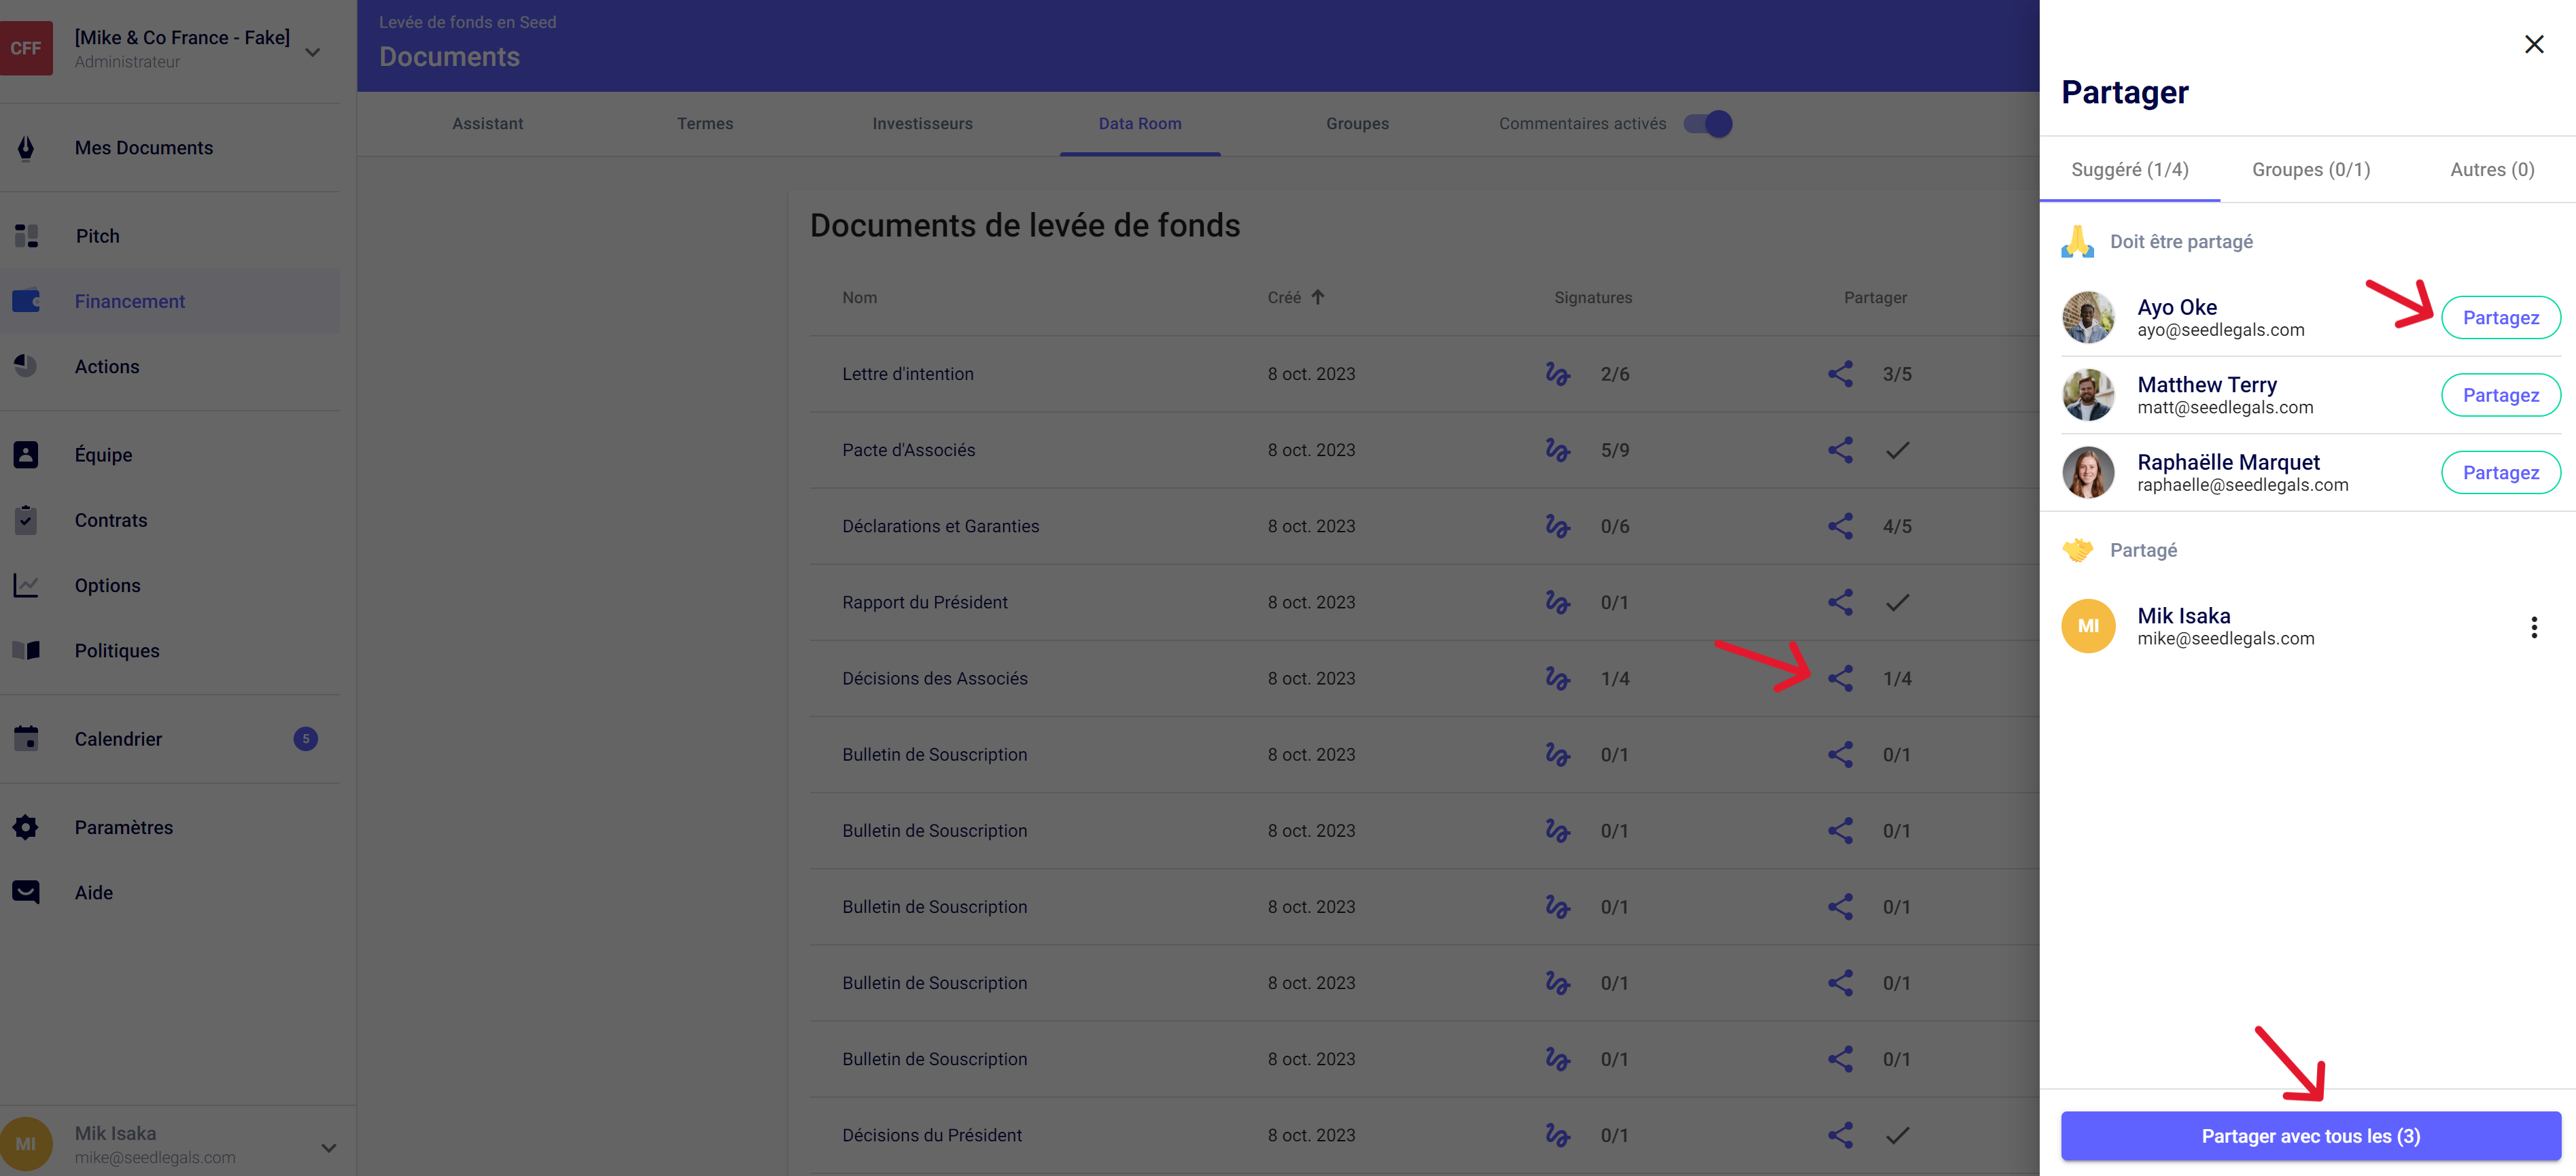Click signature icon for Rapport du Président
2576x1176 pixels.
[x=1557, y=602]
